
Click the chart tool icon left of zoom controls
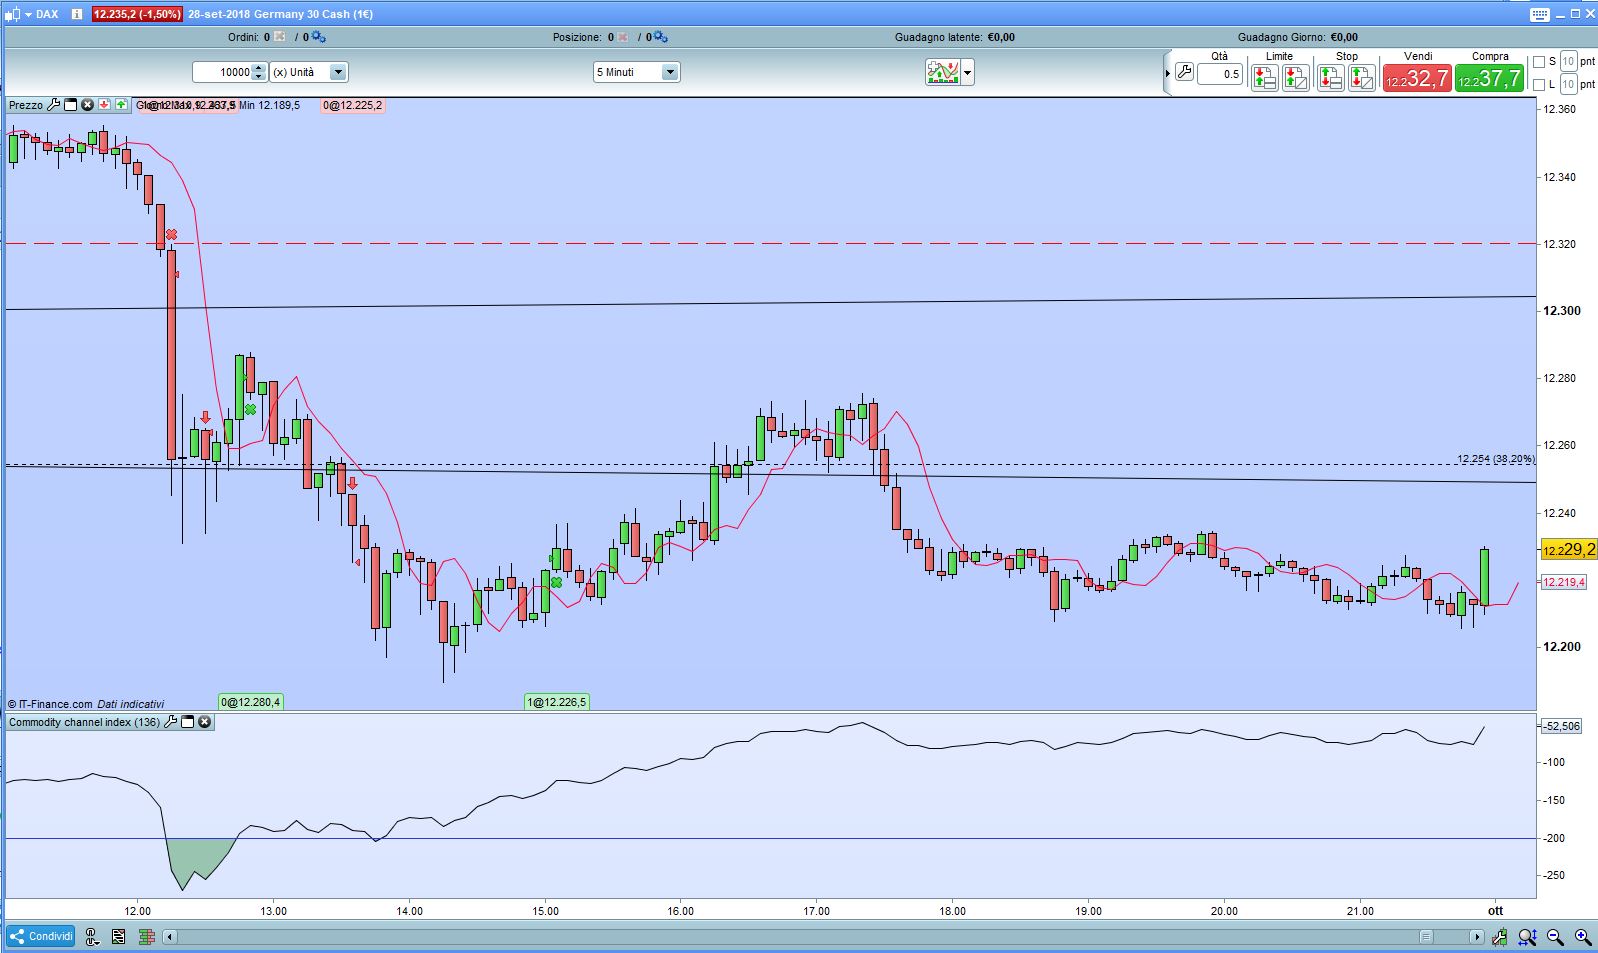(x=1499, y=937)
